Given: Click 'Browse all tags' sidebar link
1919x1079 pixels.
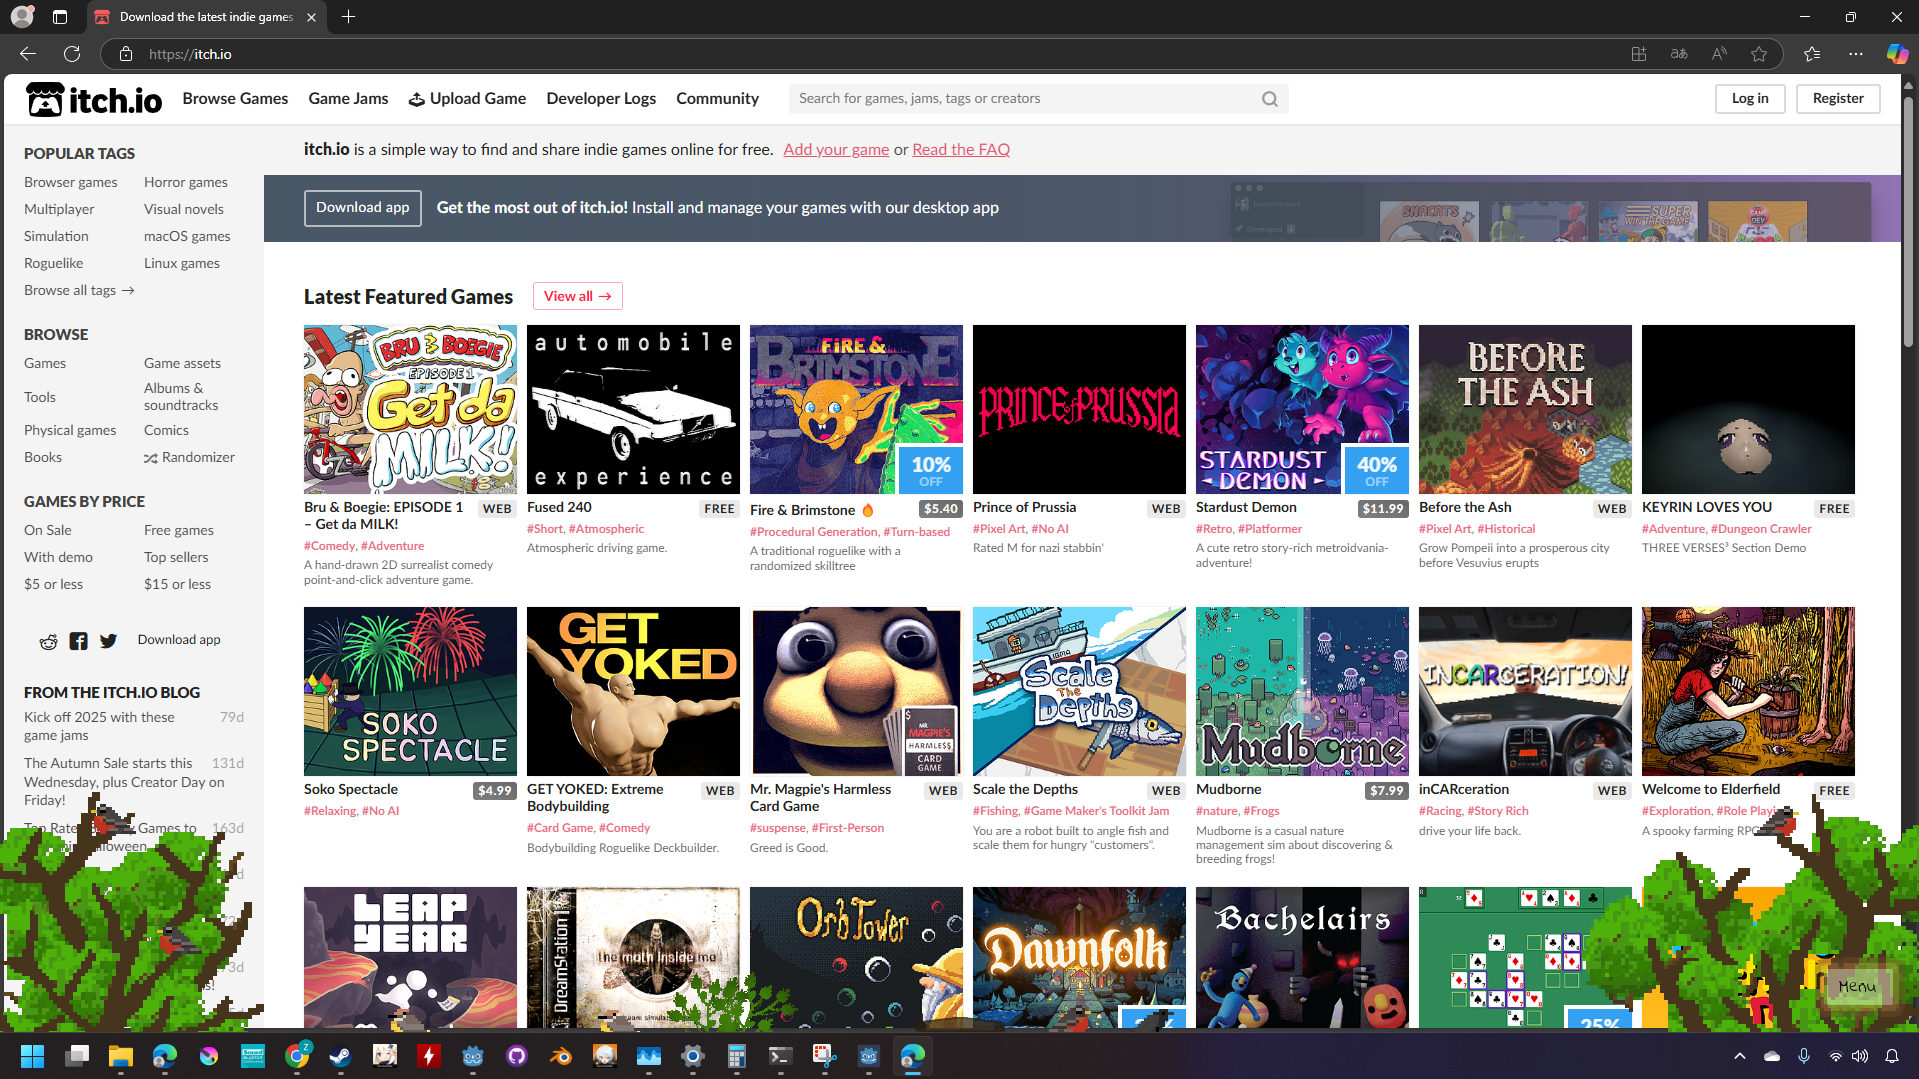Looking at the screenshot, I should (x=79, y=291).
